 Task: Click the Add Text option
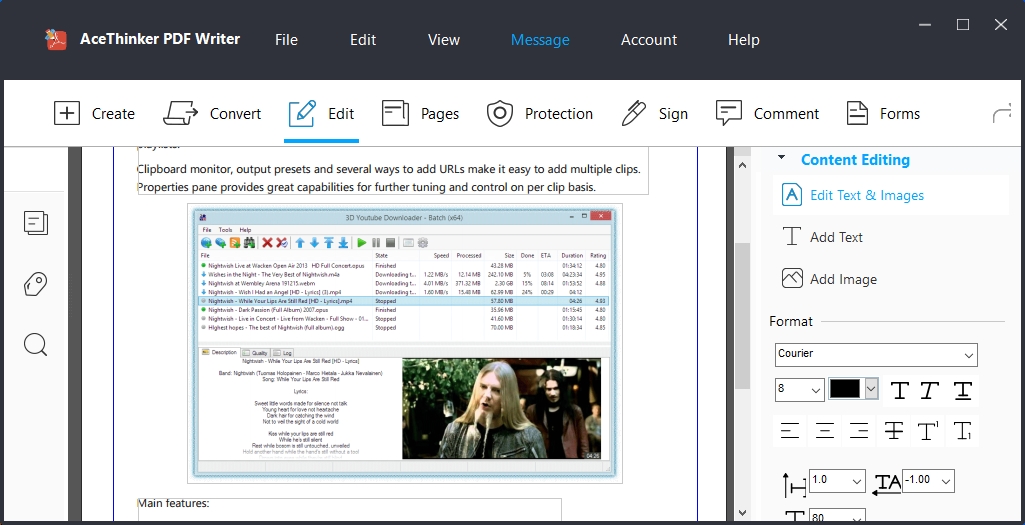tap(822, 237)
